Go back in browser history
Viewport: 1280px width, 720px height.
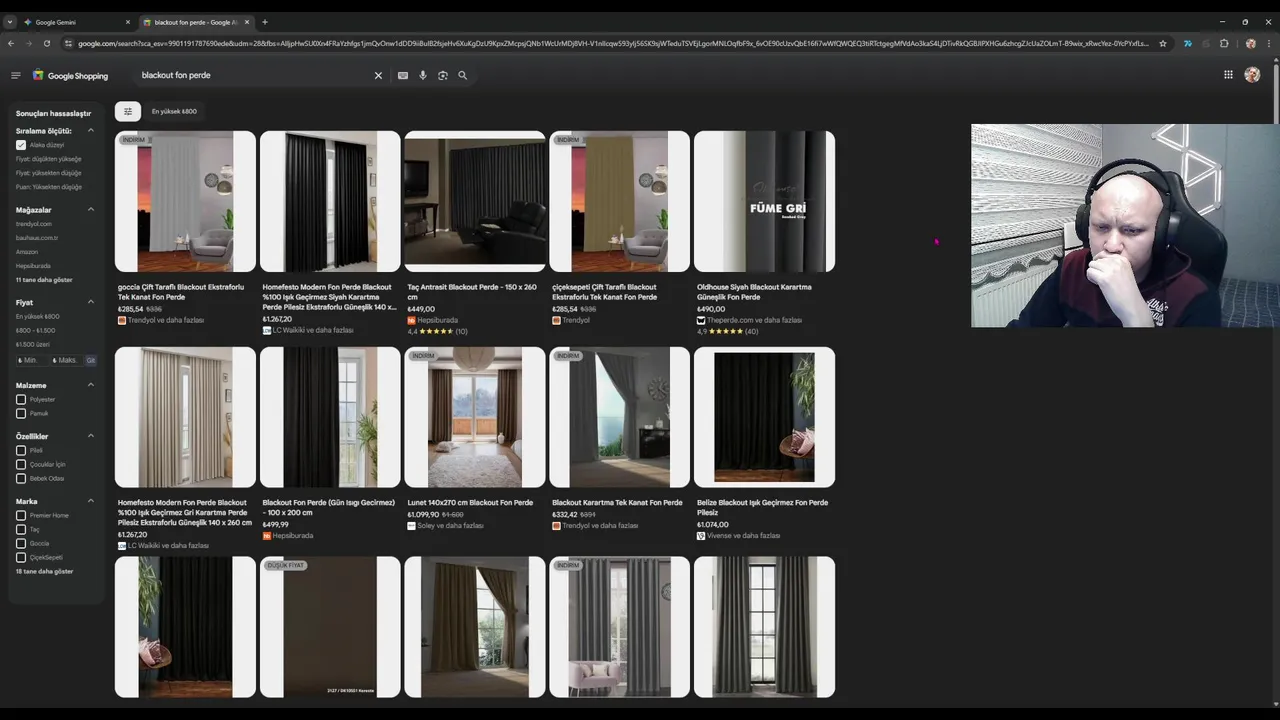[11, 43]
